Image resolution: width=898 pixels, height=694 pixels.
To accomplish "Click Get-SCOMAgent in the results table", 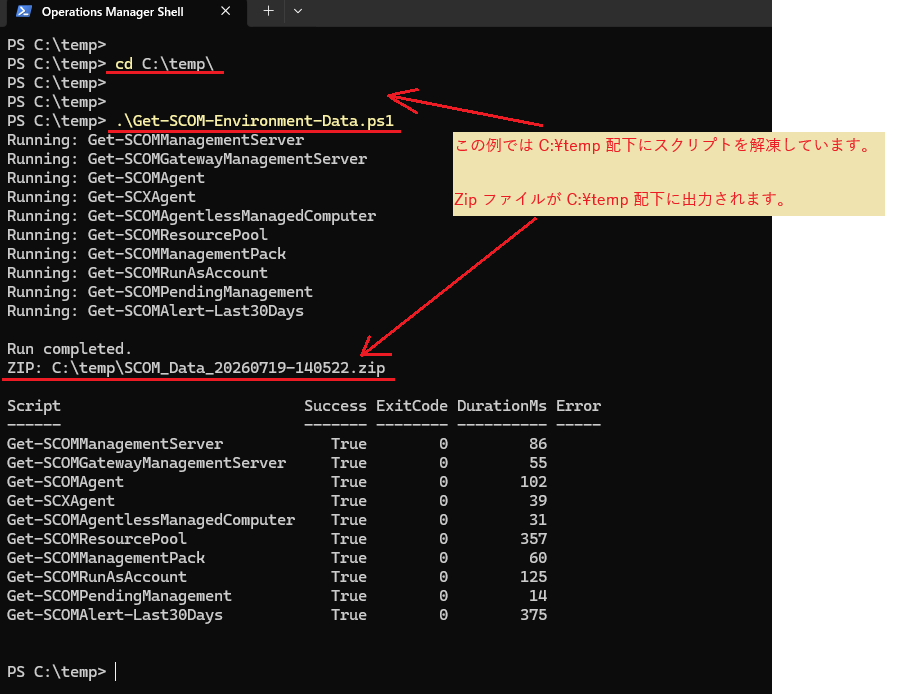I will click(65, 482).
